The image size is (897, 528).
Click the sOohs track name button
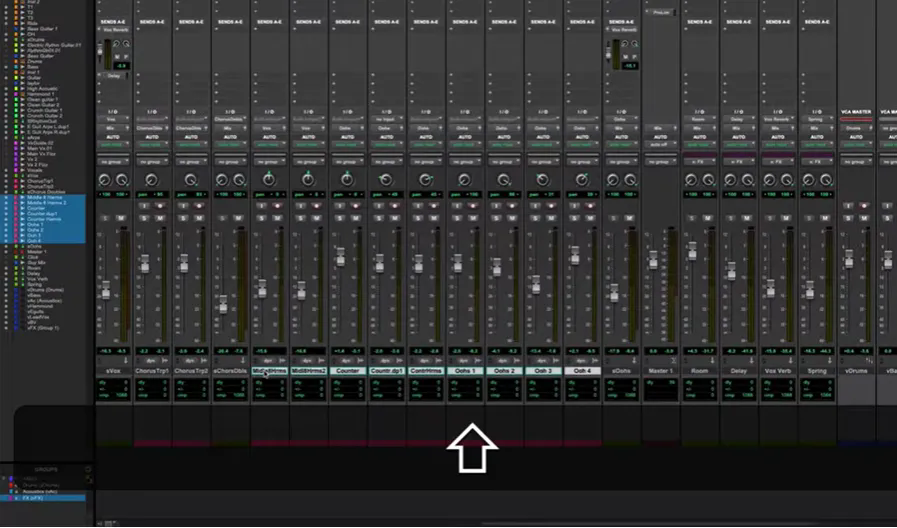pos(621,371)
